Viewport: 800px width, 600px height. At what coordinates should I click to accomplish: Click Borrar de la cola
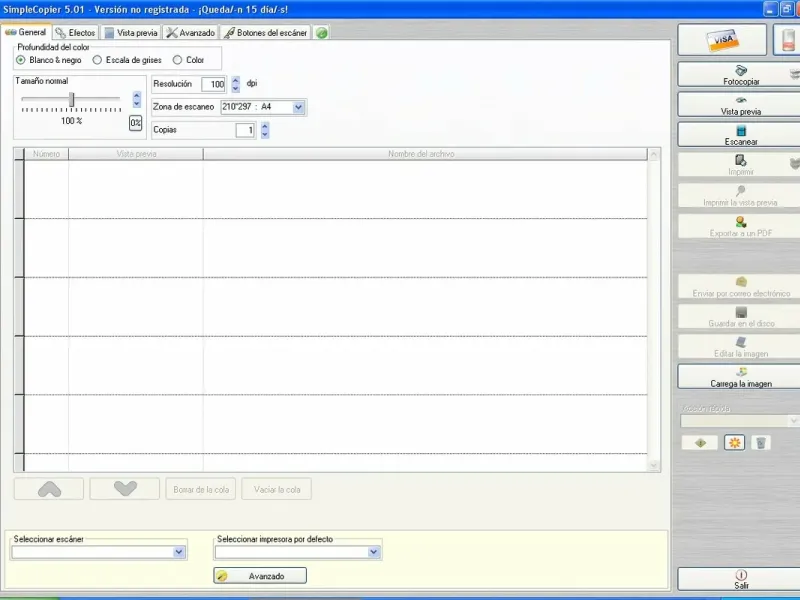point(201,489)
